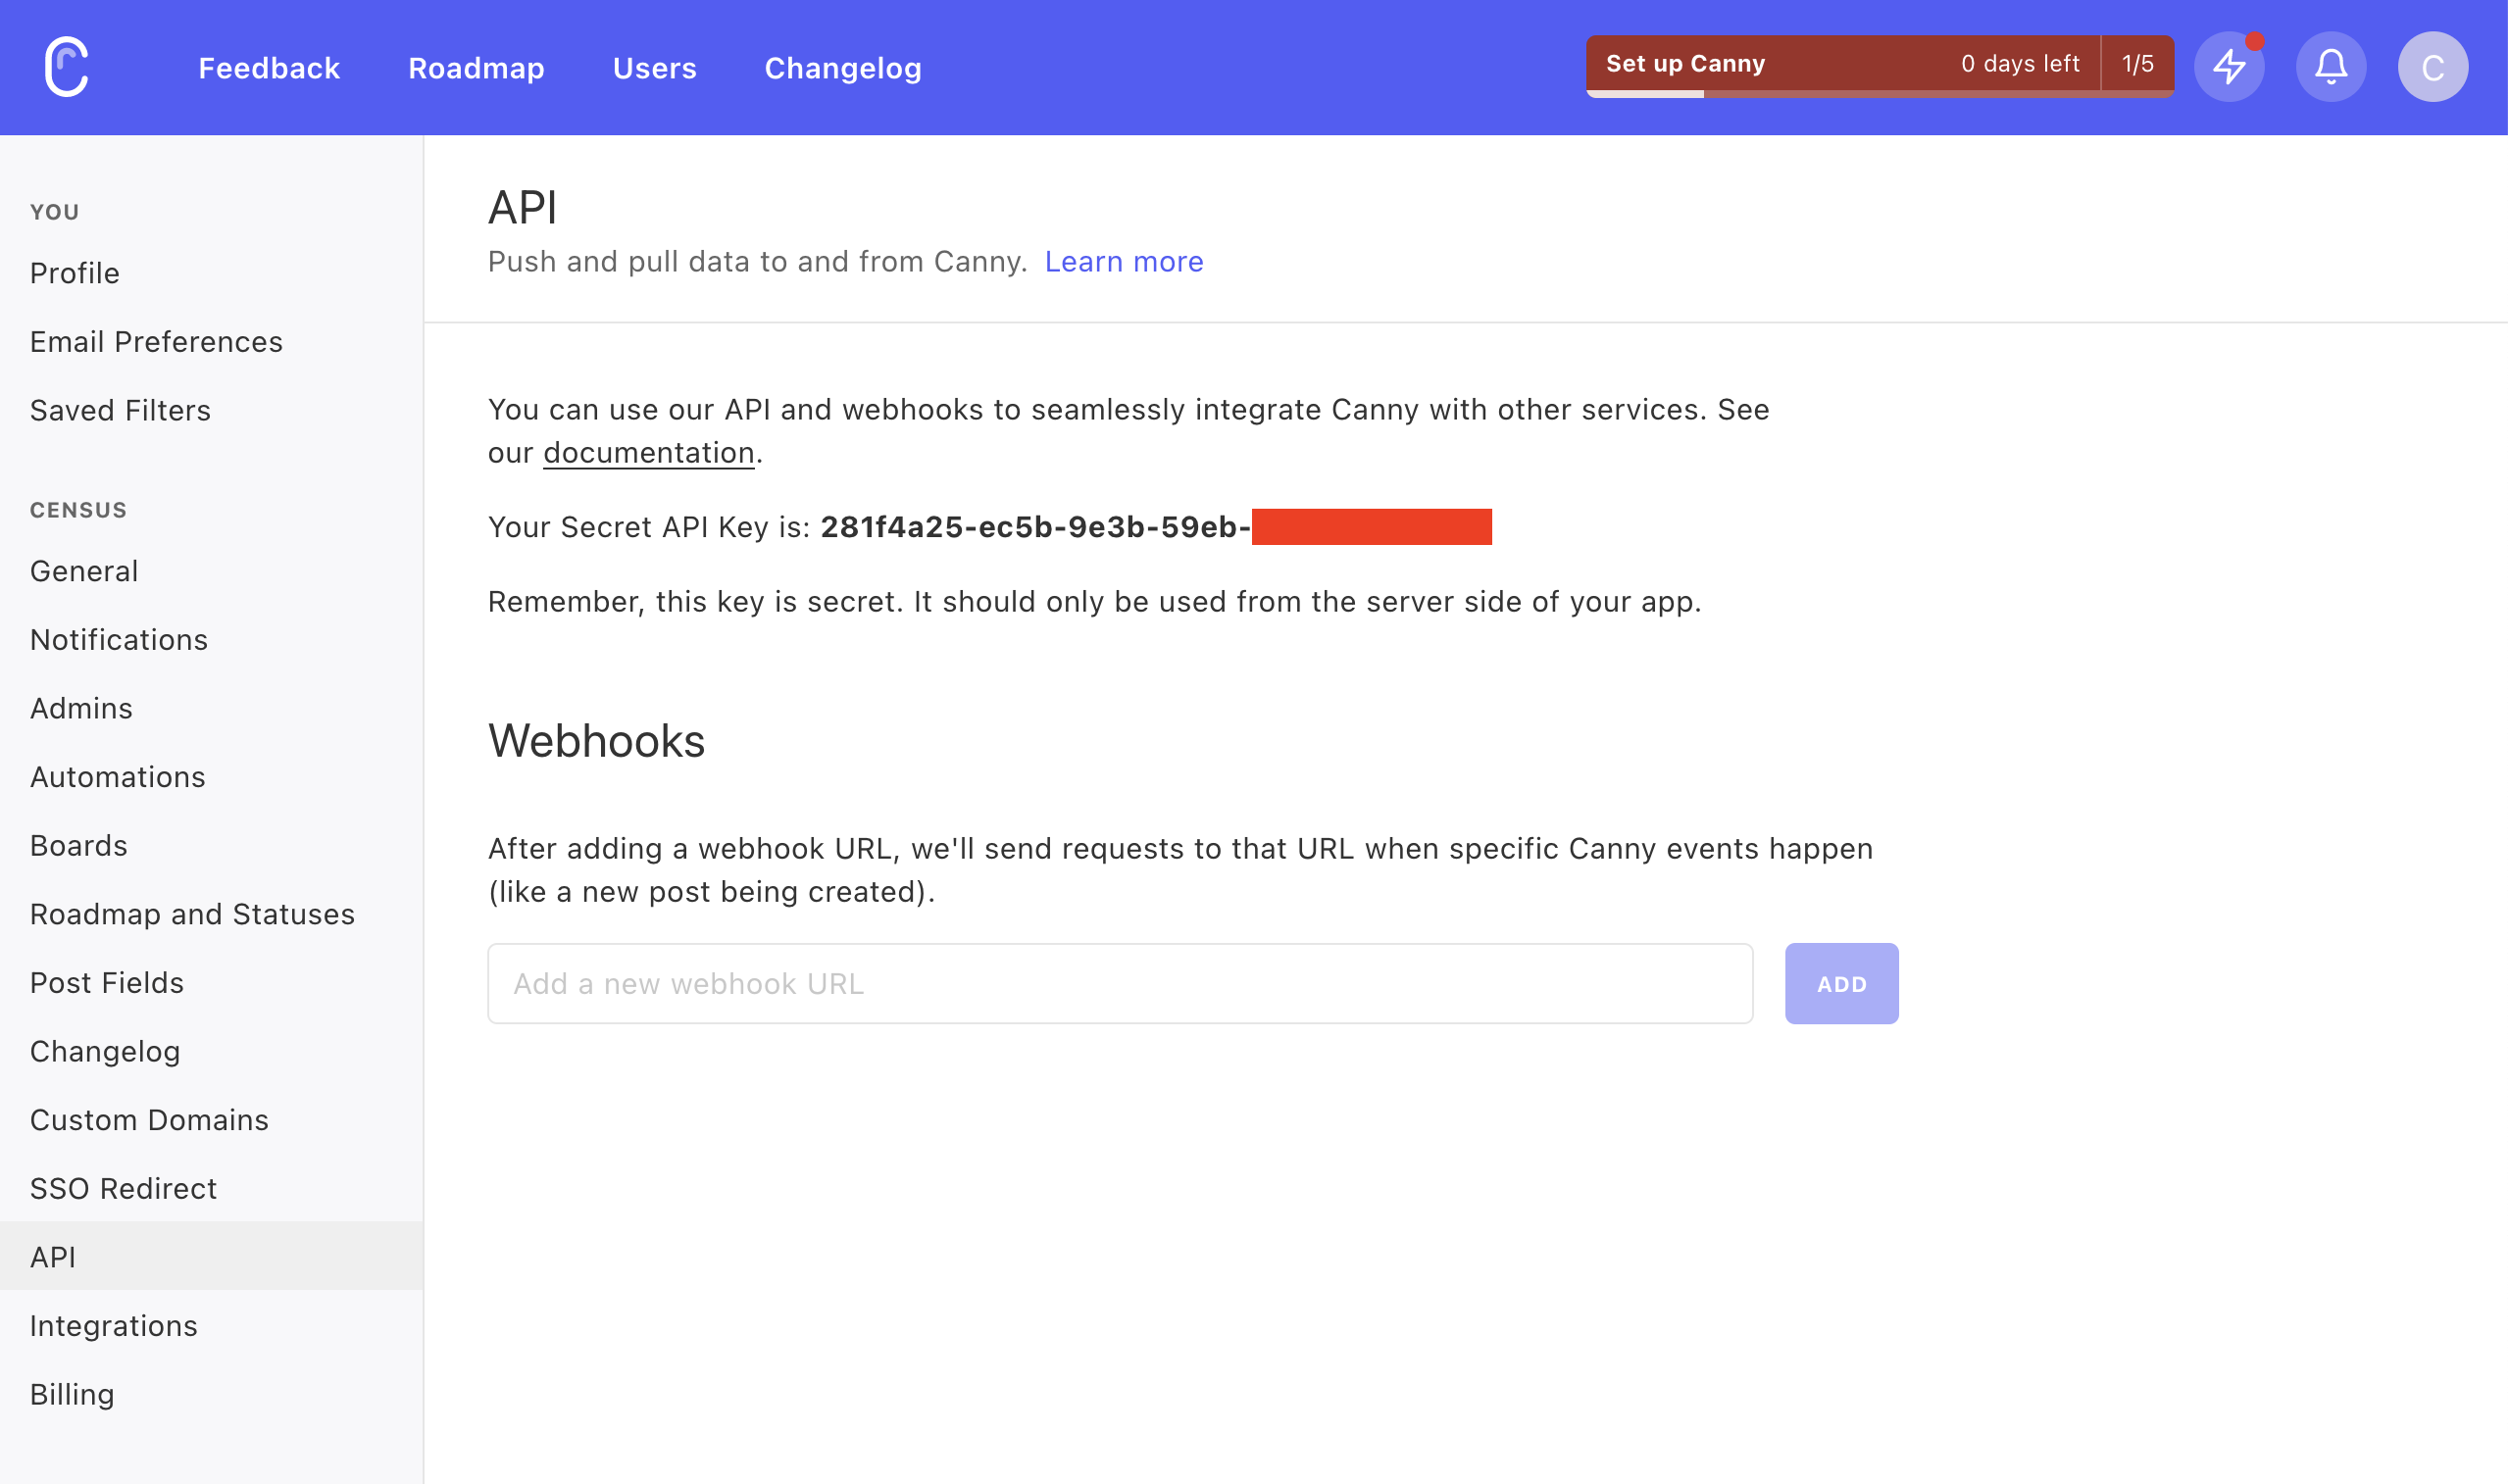Open the Learn more link
This screenshot has width=2508, height=1484.
(1124, 262)
